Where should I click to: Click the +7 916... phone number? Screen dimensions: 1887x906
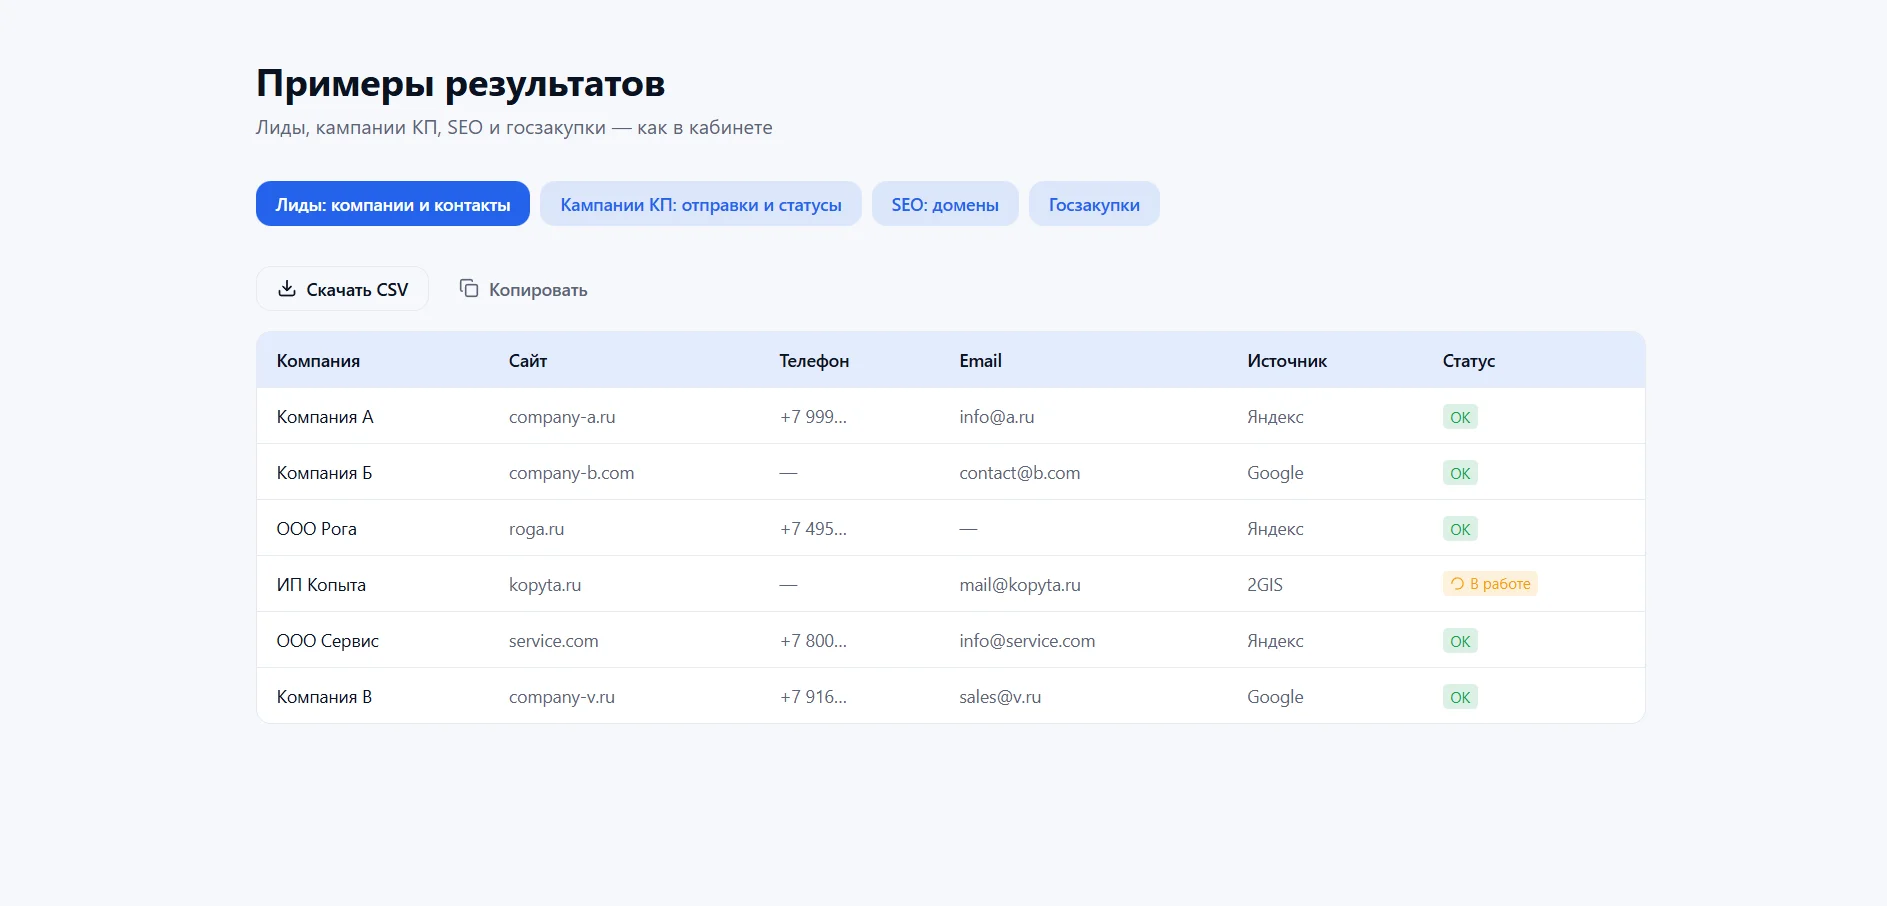pos(813,697)
